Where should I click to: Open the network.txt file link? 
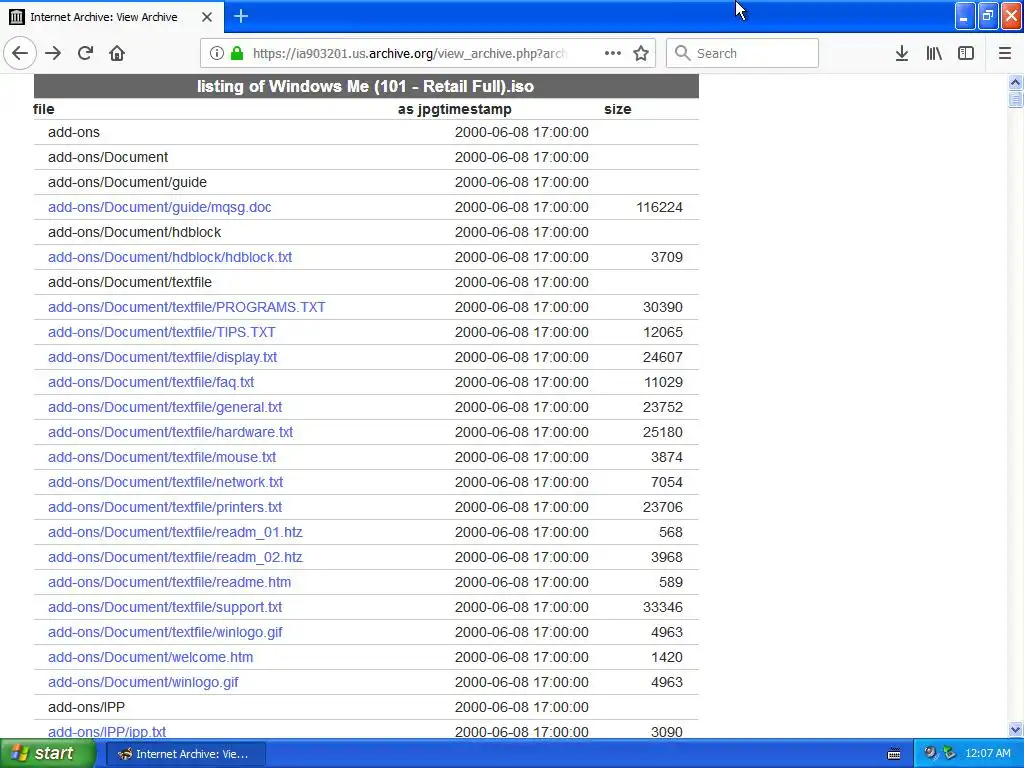[165, 482]
